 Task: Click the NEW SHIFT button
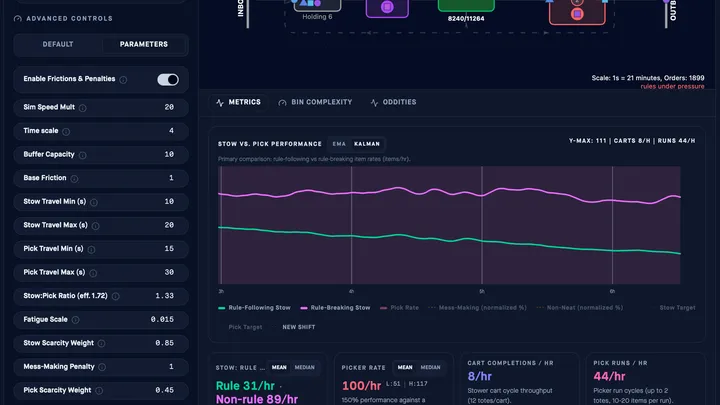click(x=298, y=327)
